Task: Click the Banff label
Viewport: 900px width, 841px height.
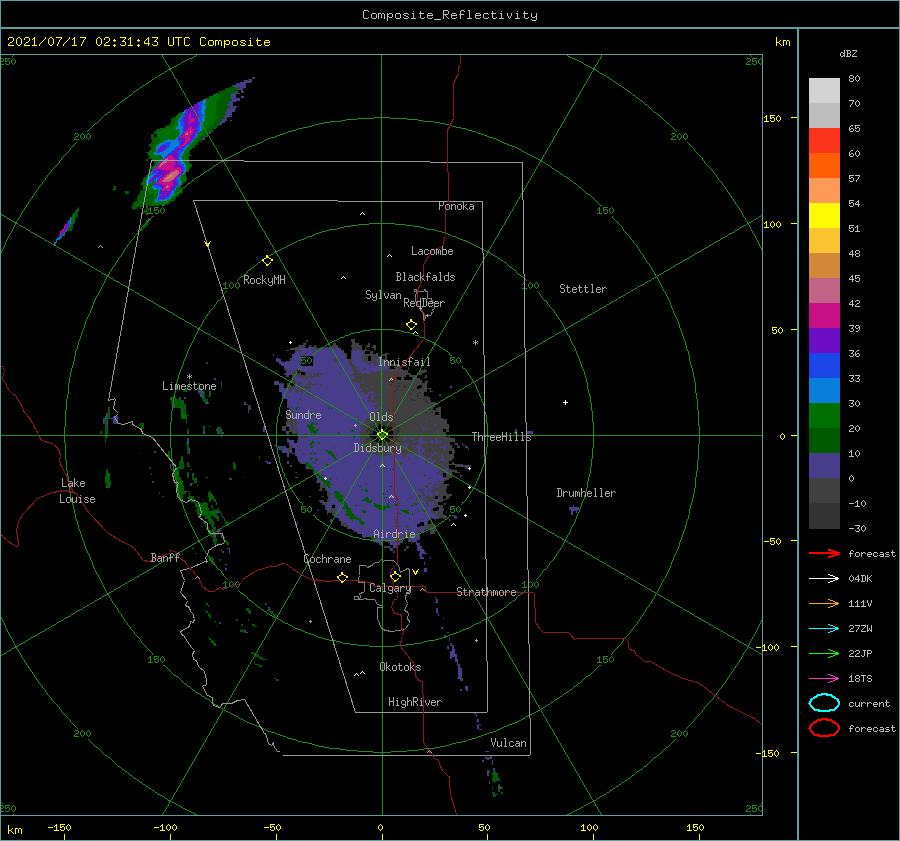Action: (165, 557)
